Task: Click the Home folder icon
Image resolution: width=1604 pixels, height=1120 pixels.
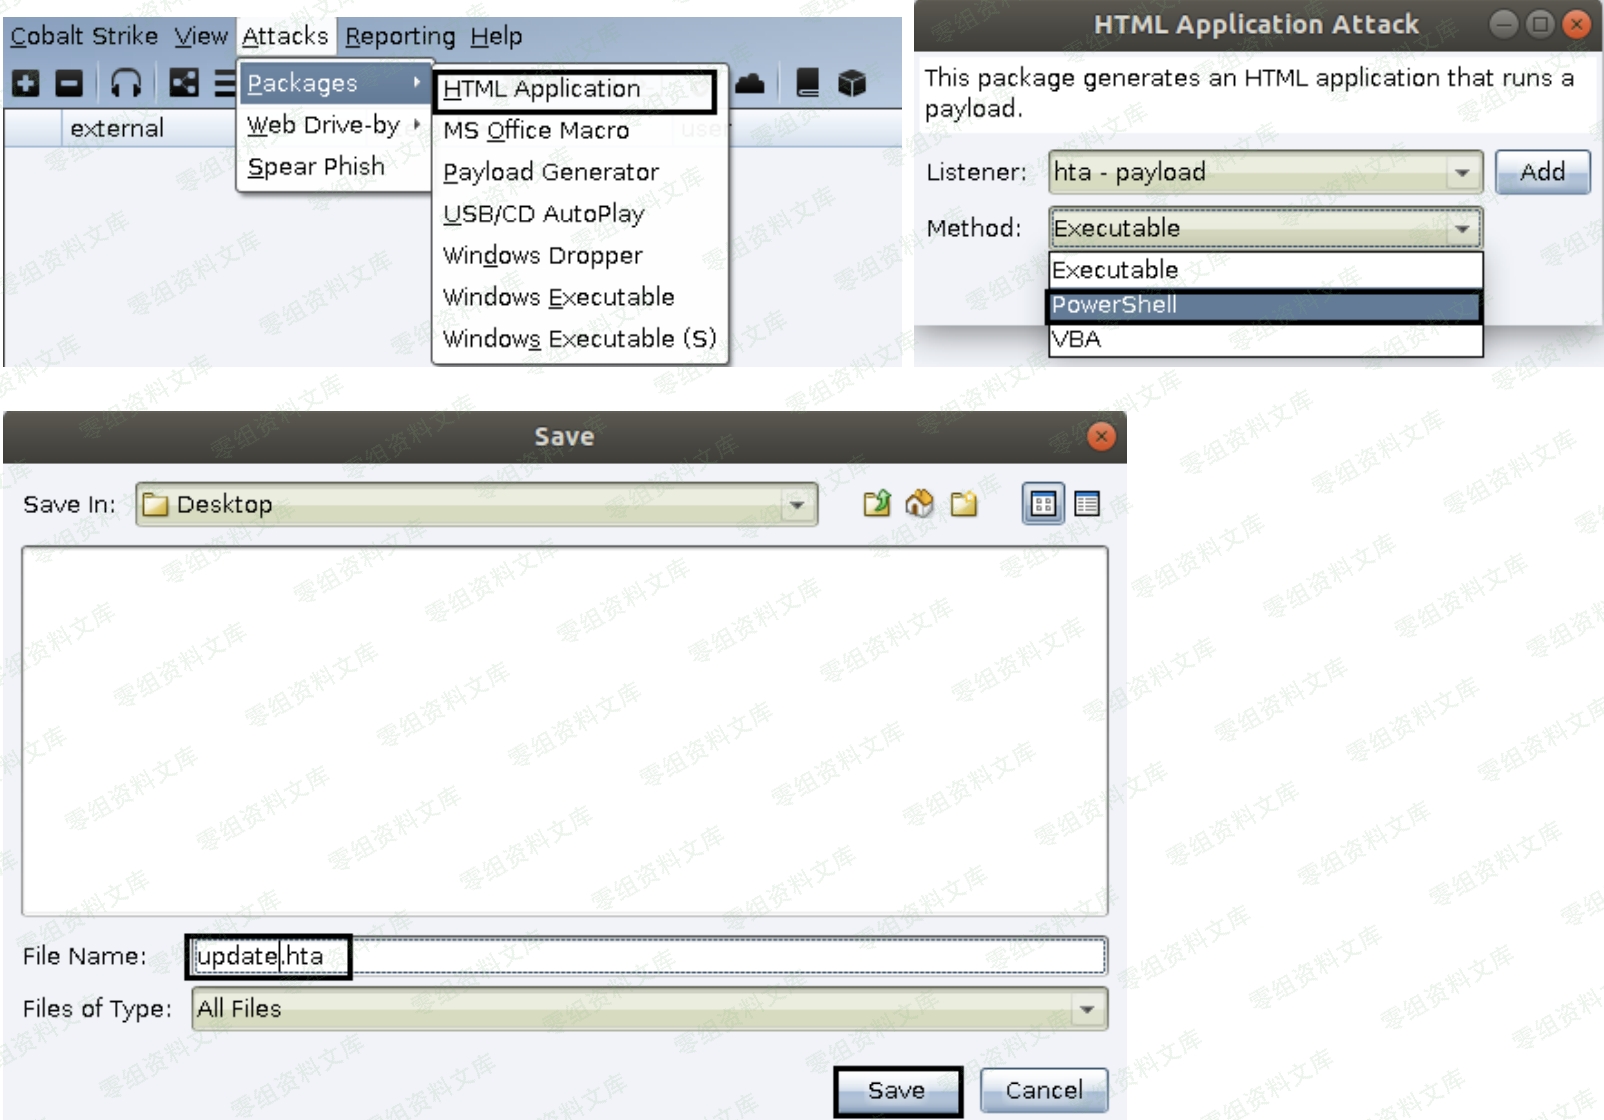Action: point(920,504)
